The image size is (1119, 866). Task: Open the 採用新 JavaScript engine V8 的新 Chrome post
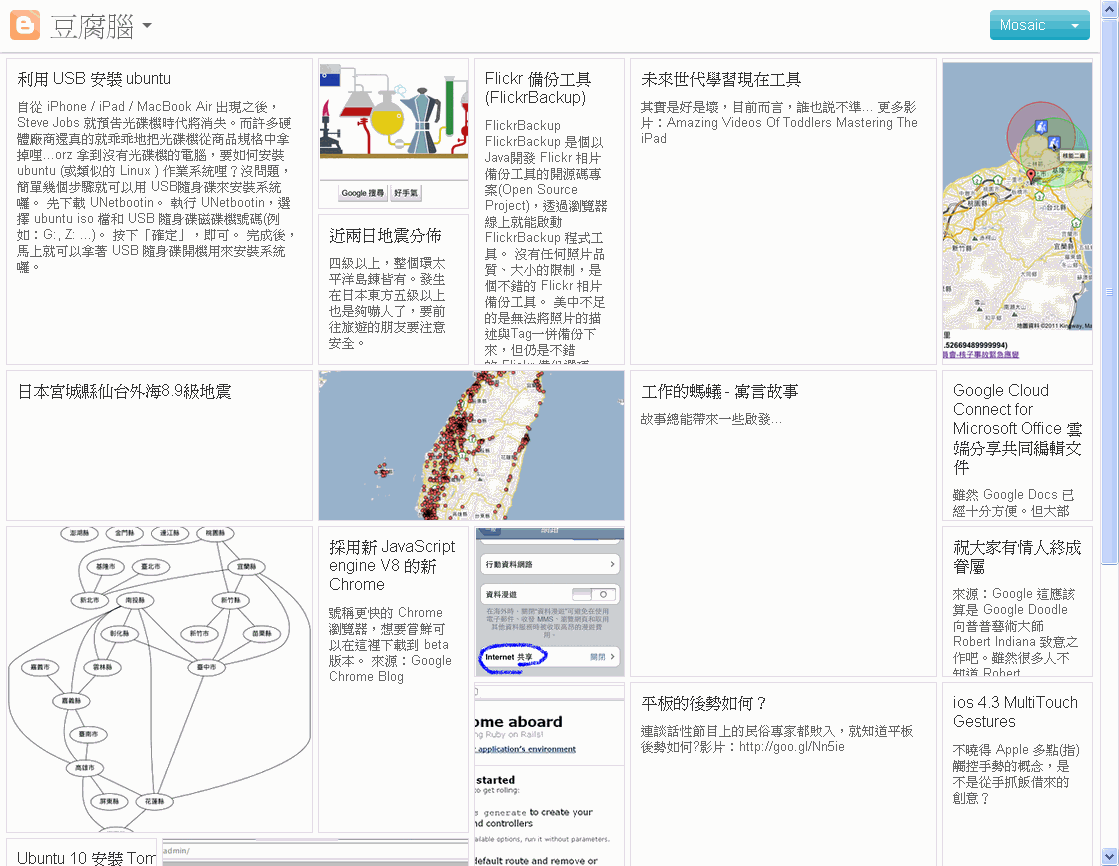click(393, 679)
